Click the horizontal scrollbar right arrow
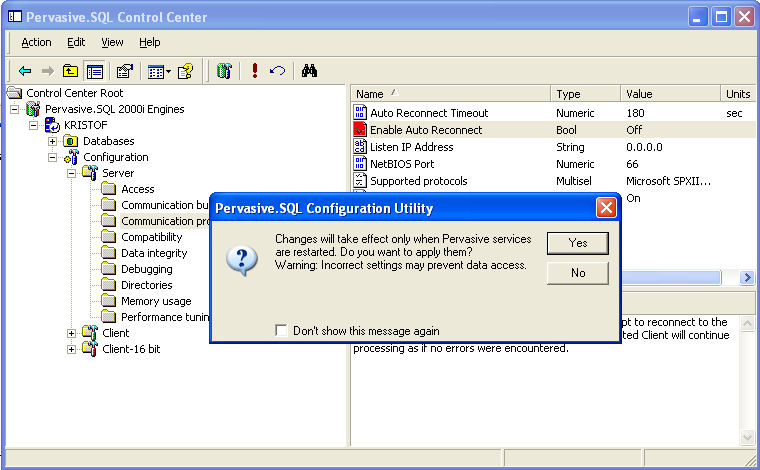This screenshot has width=760, height=470. coord(747,277)
